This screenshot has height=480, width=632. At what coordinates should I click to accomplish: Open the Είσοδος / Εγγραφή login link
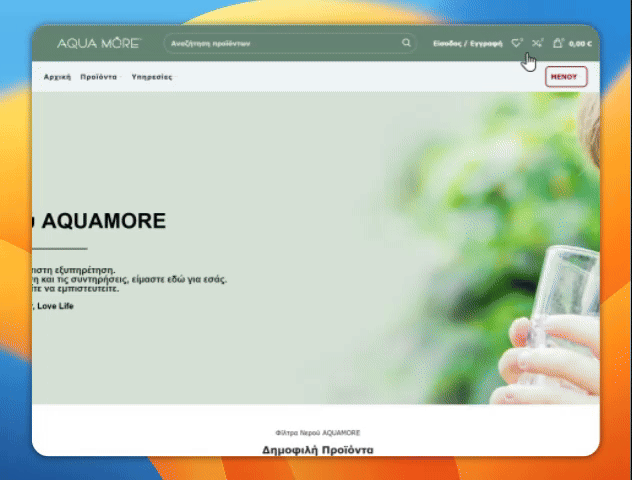coord(468,44)
